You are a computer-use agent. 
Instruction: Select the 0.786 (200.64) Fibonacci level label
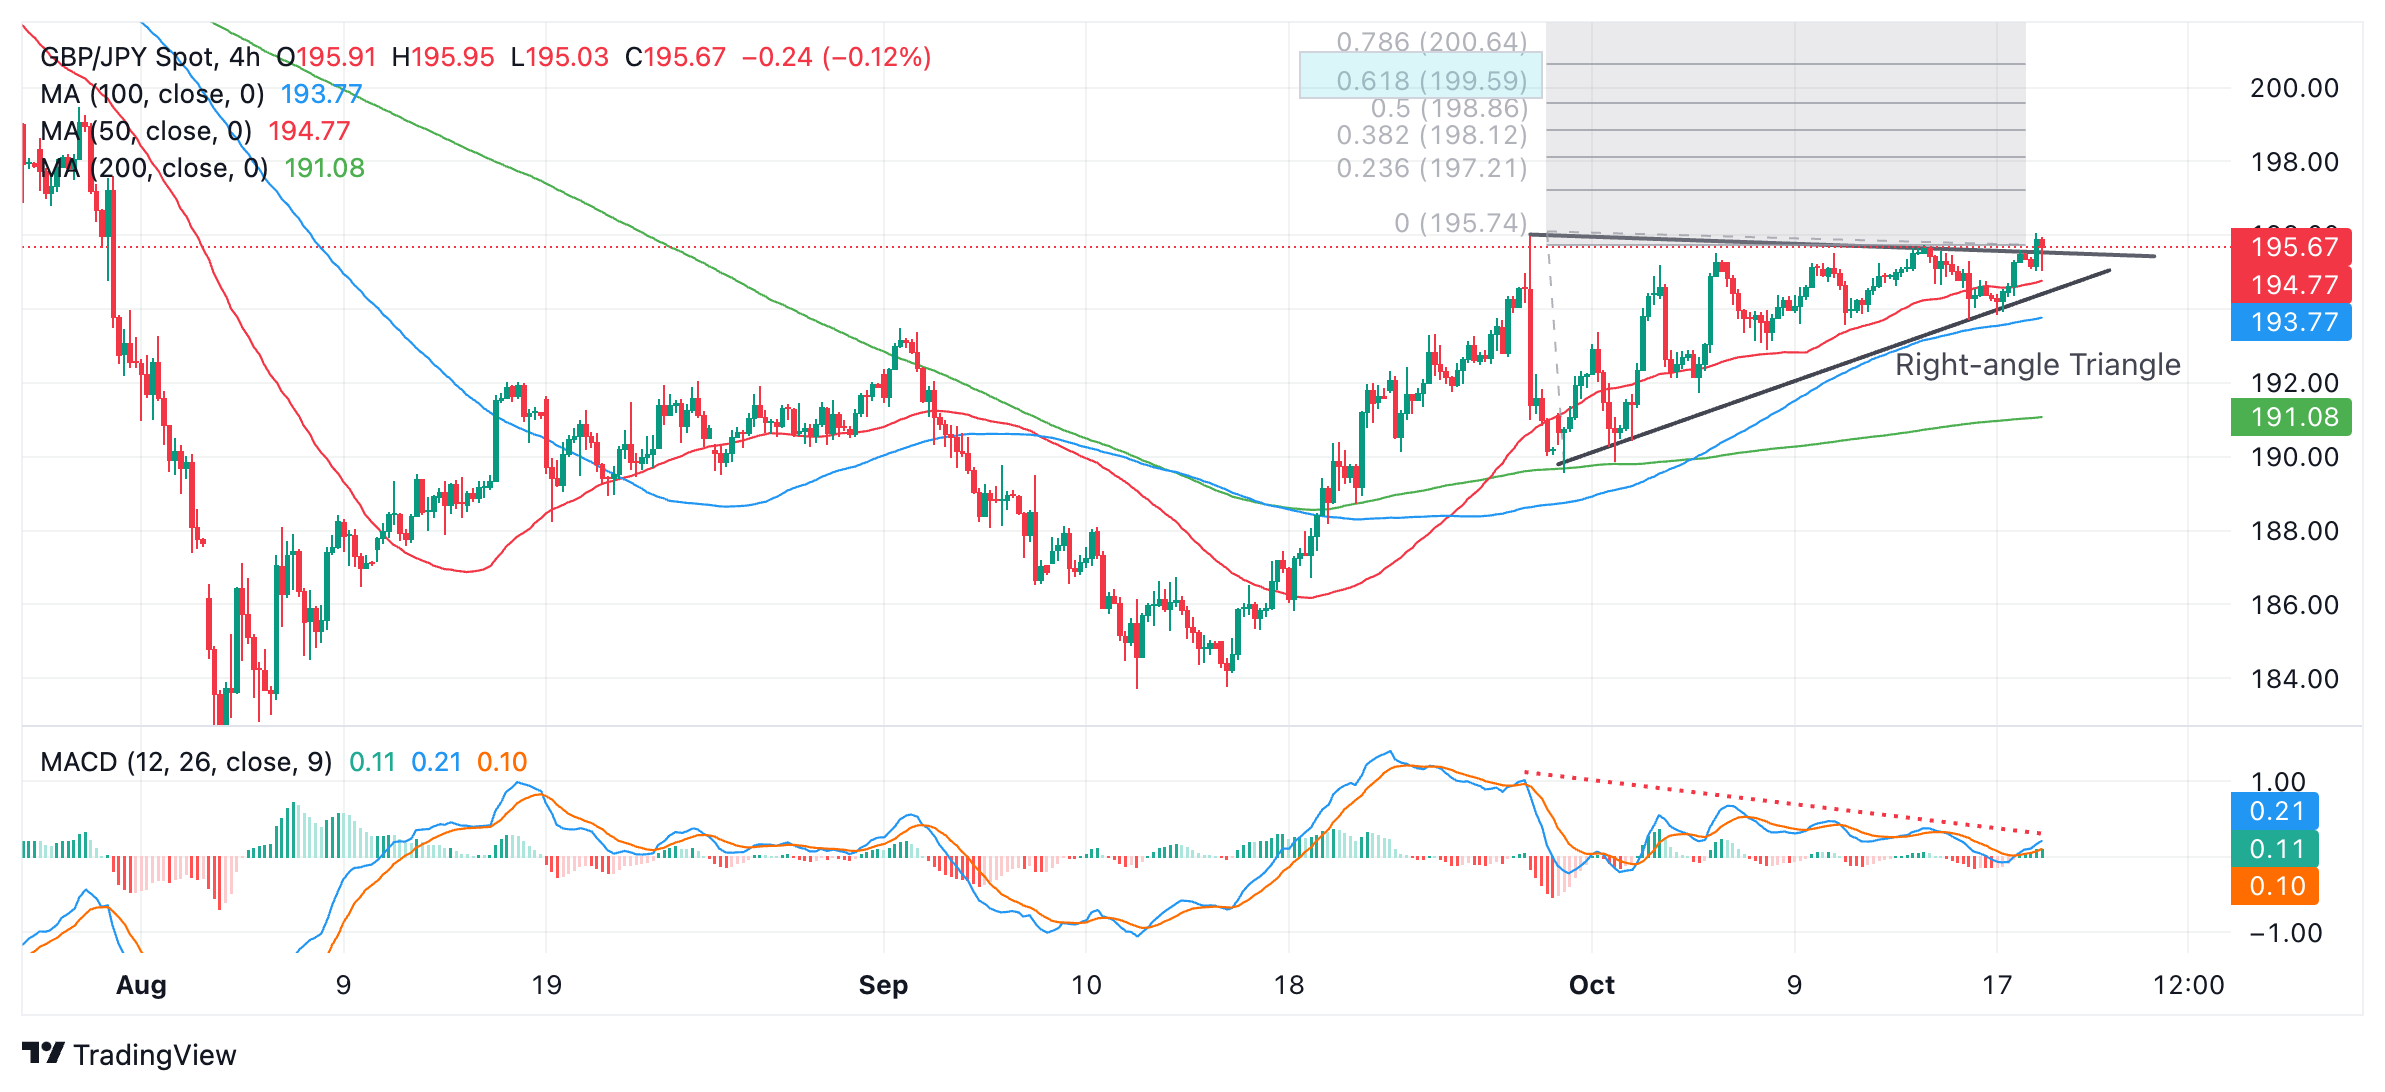click(x=1431, y=42)
